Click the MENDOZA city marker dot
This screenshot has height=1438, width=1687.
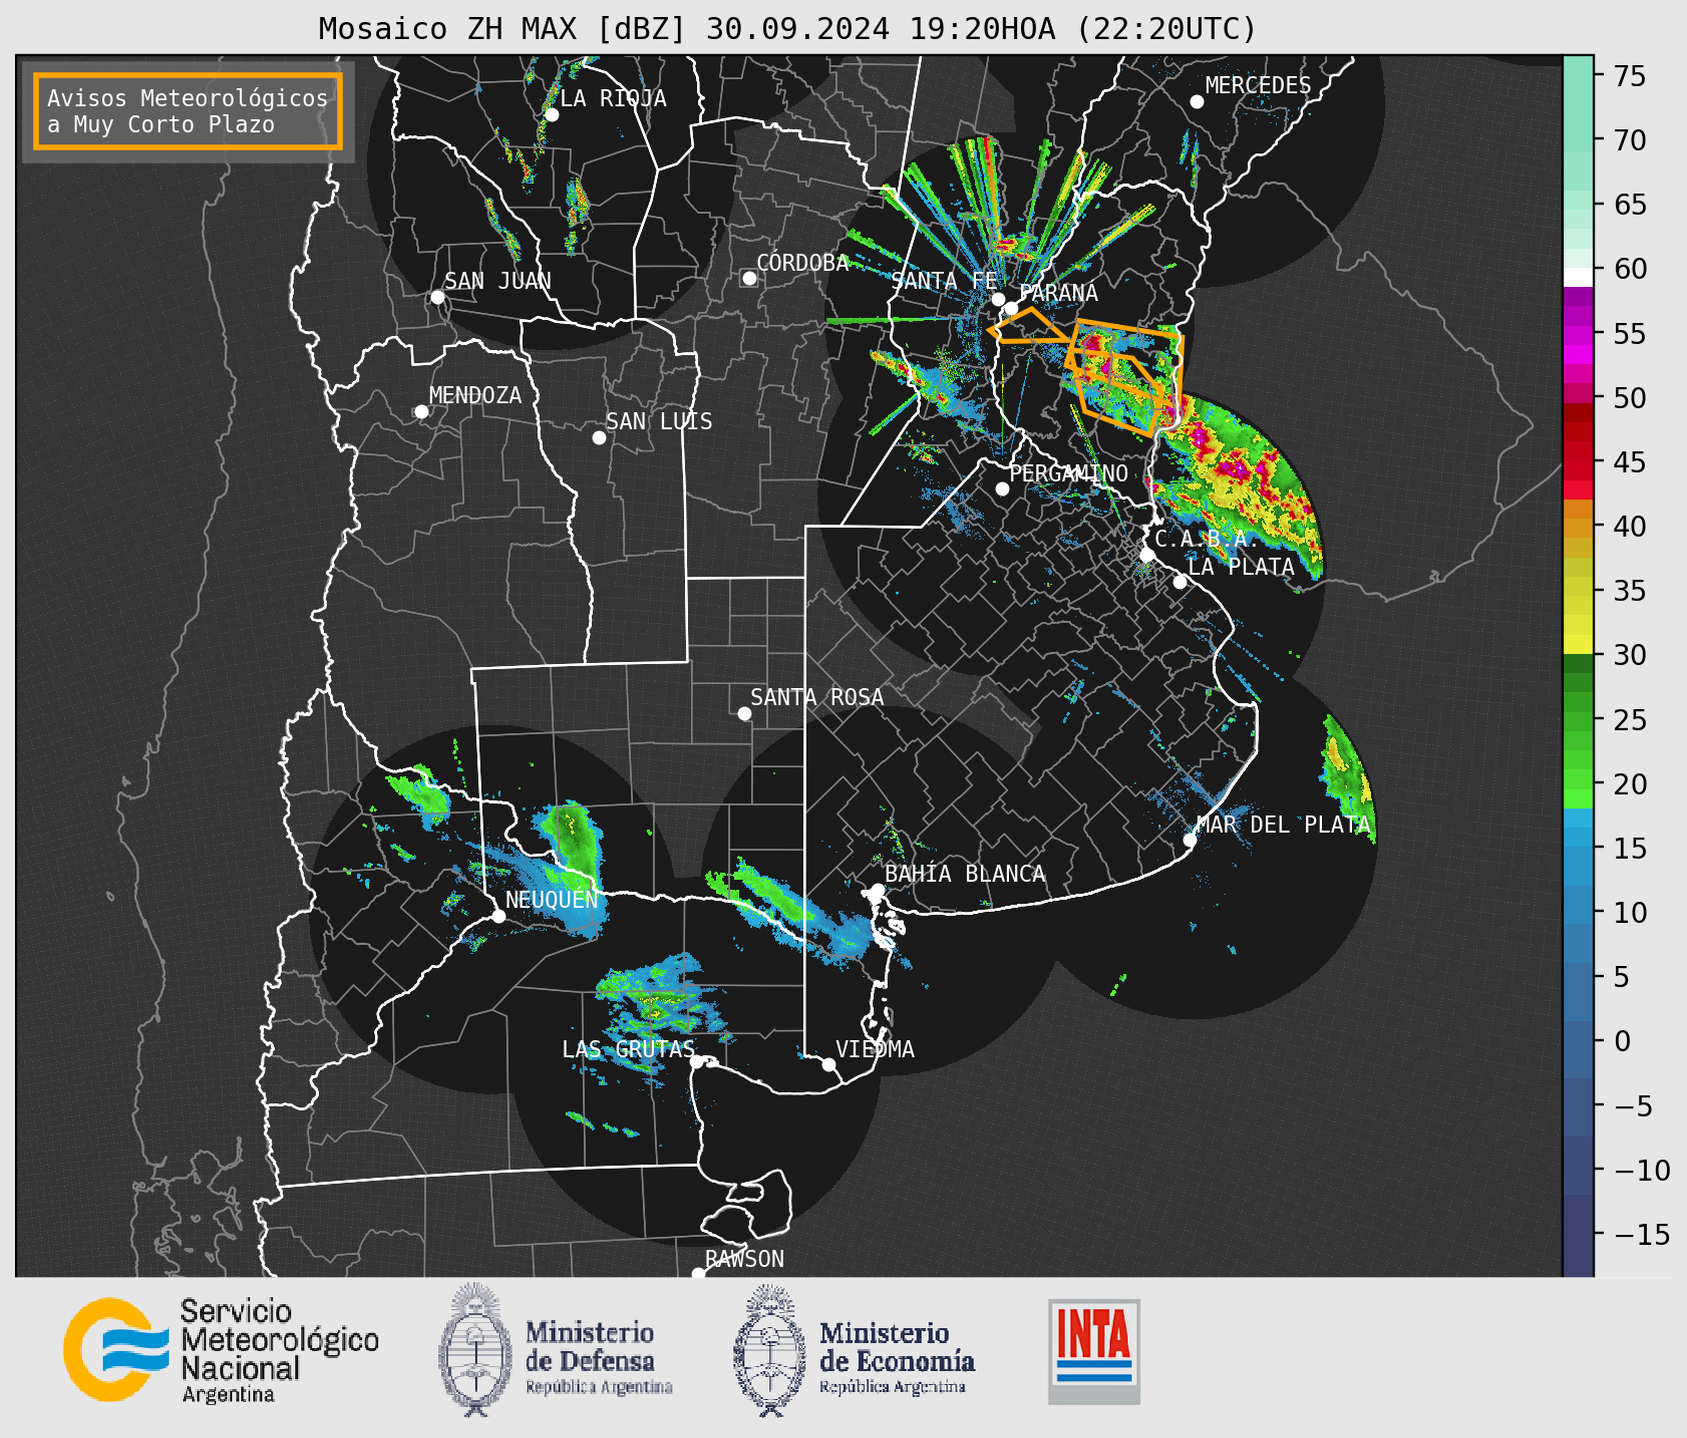point(422,412)
